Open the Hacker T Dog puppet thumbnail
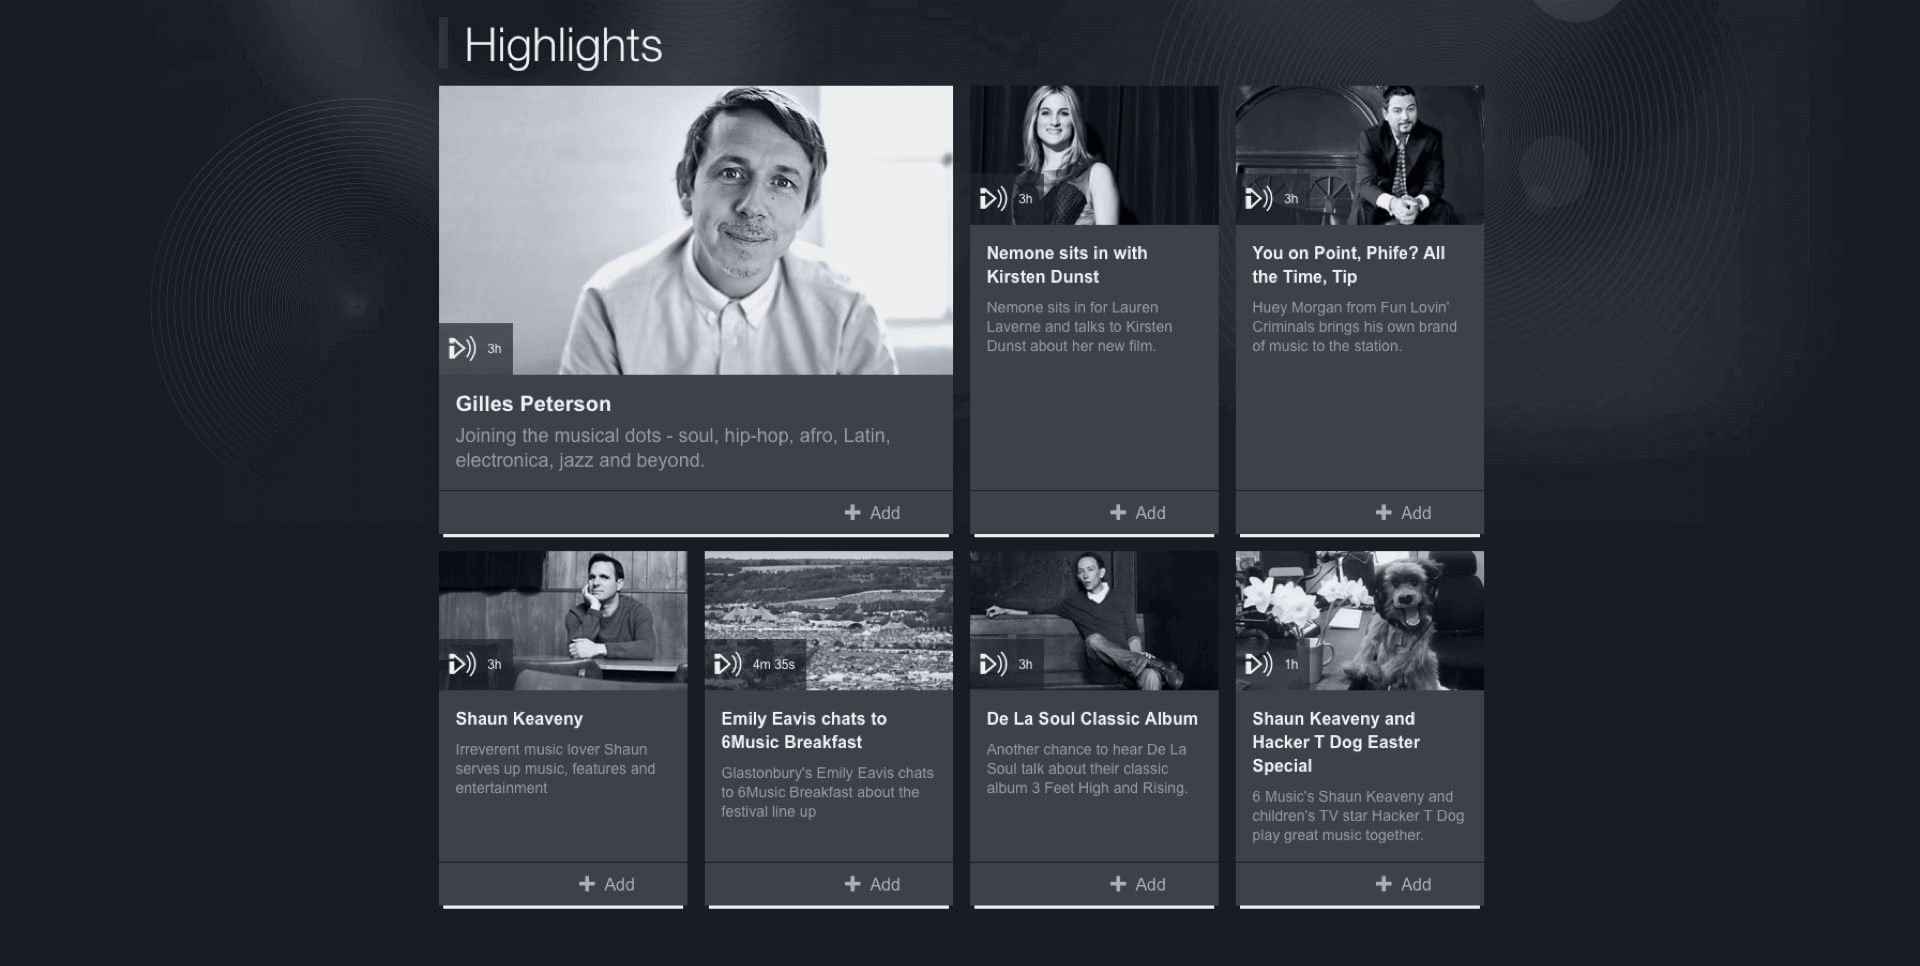Image resolution: width=1920 pixels, height=966 pixels. (x=1360, y=620)
